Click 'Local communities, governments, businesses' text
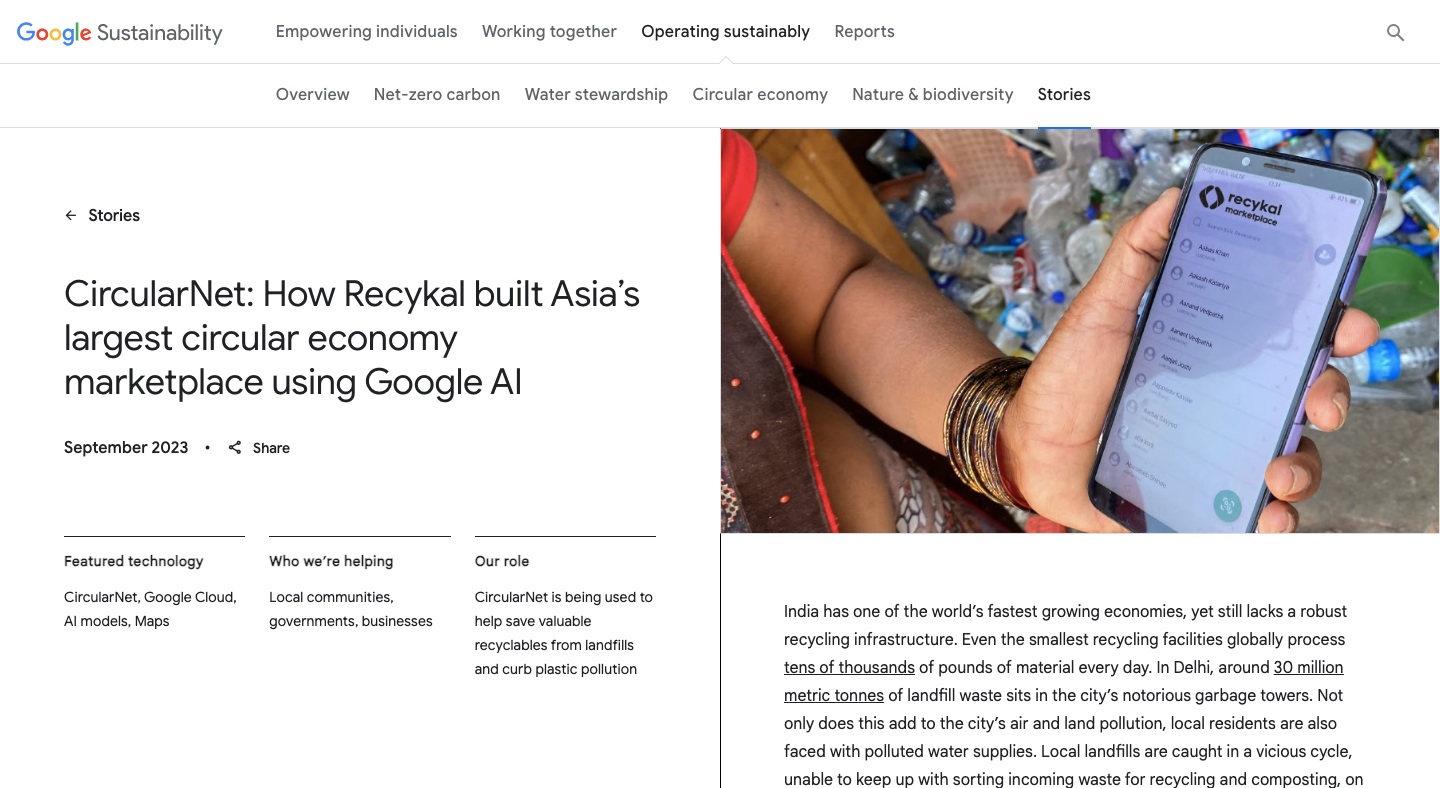1440x788 pixels. [351, 609]
